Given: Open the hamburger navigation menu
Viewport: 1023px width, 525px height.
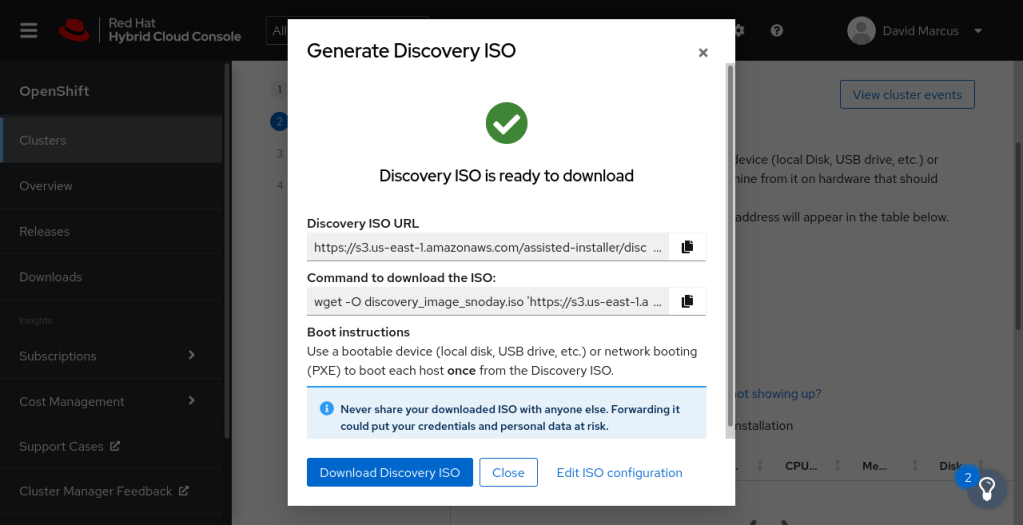Looking at the screenshot, I should 28,30.
